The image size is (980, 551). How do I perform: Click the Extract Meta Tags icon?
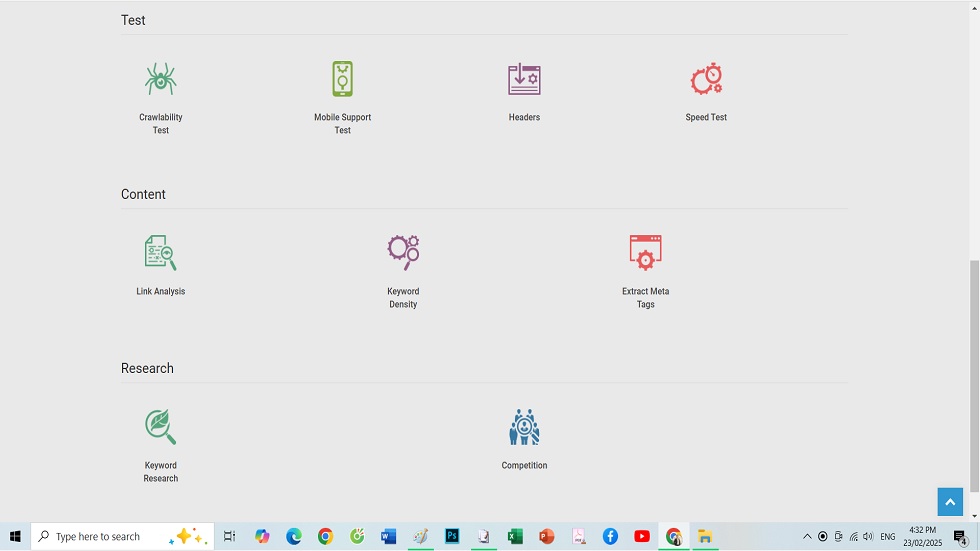tap(645, 253)
